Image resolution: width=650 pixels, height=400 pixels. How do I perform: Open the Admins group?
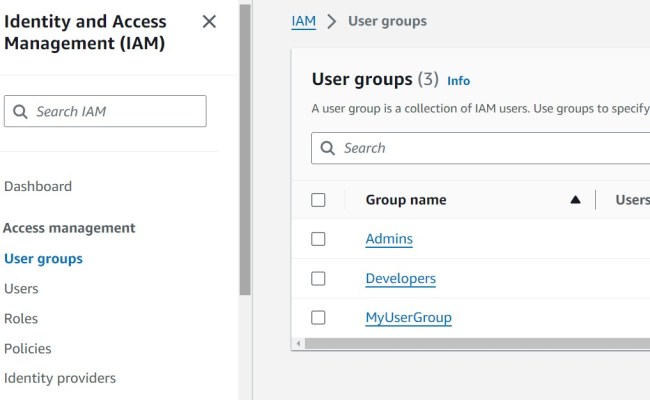(389, 239)
